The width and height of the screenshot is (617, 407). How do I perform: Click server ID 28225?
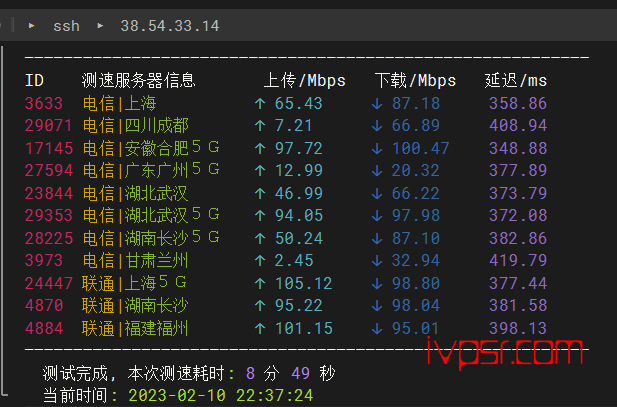[49, 238]
